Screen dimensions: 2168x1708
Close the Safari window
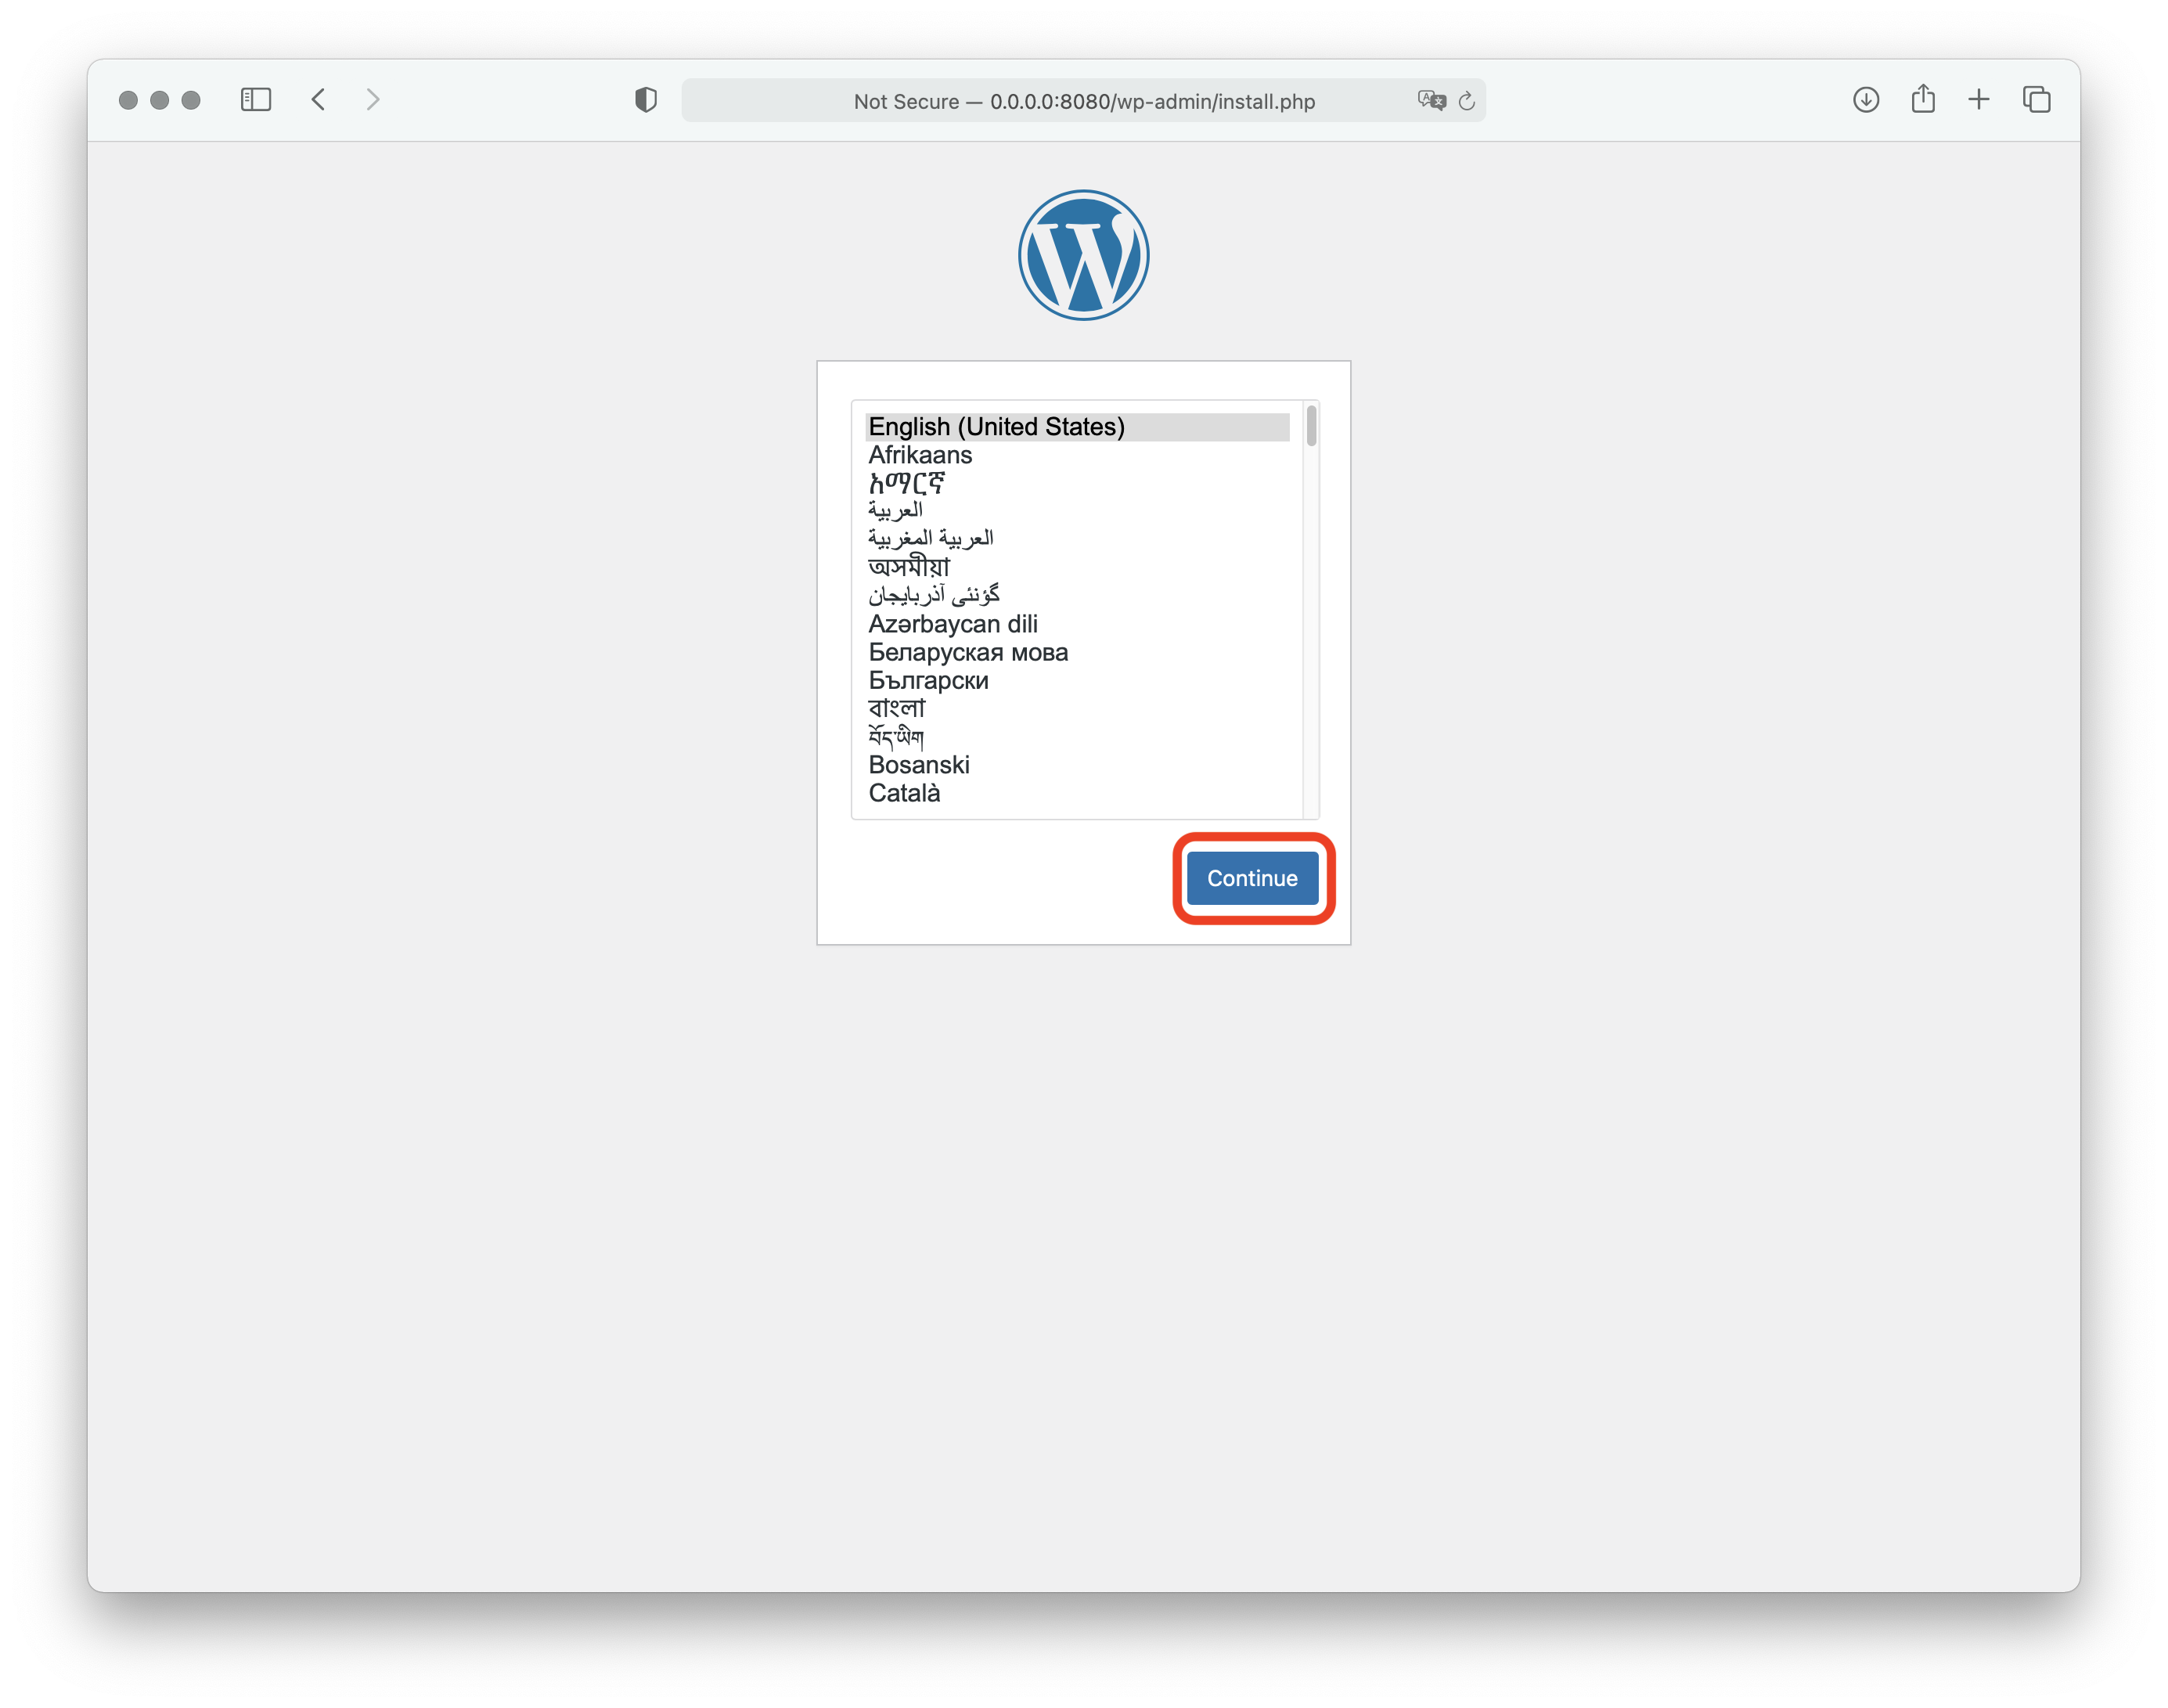coord(128,100)
